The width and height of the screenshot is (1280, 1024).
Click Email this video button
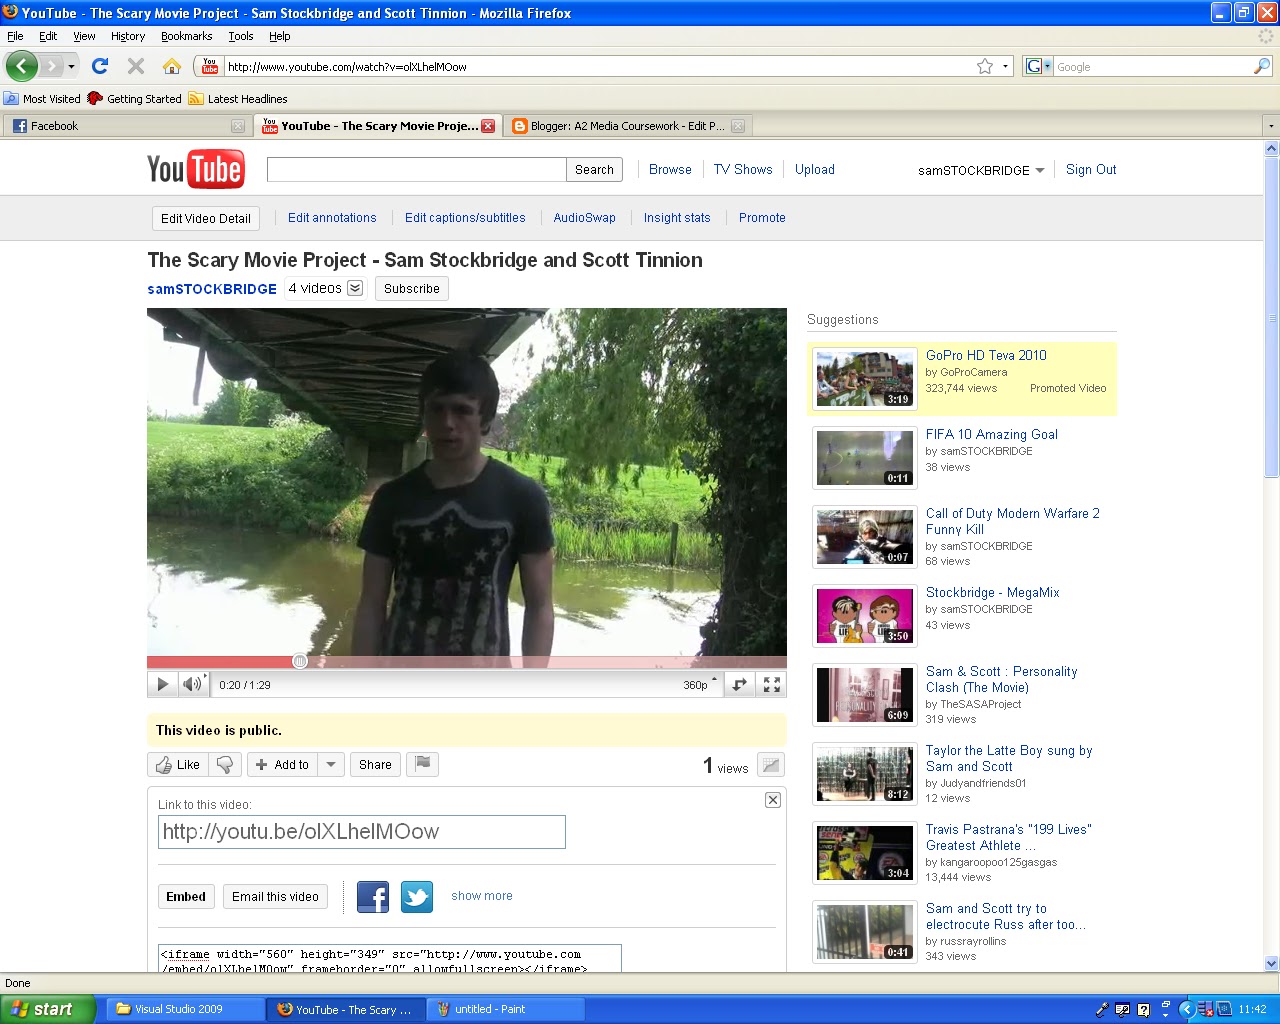275,897
